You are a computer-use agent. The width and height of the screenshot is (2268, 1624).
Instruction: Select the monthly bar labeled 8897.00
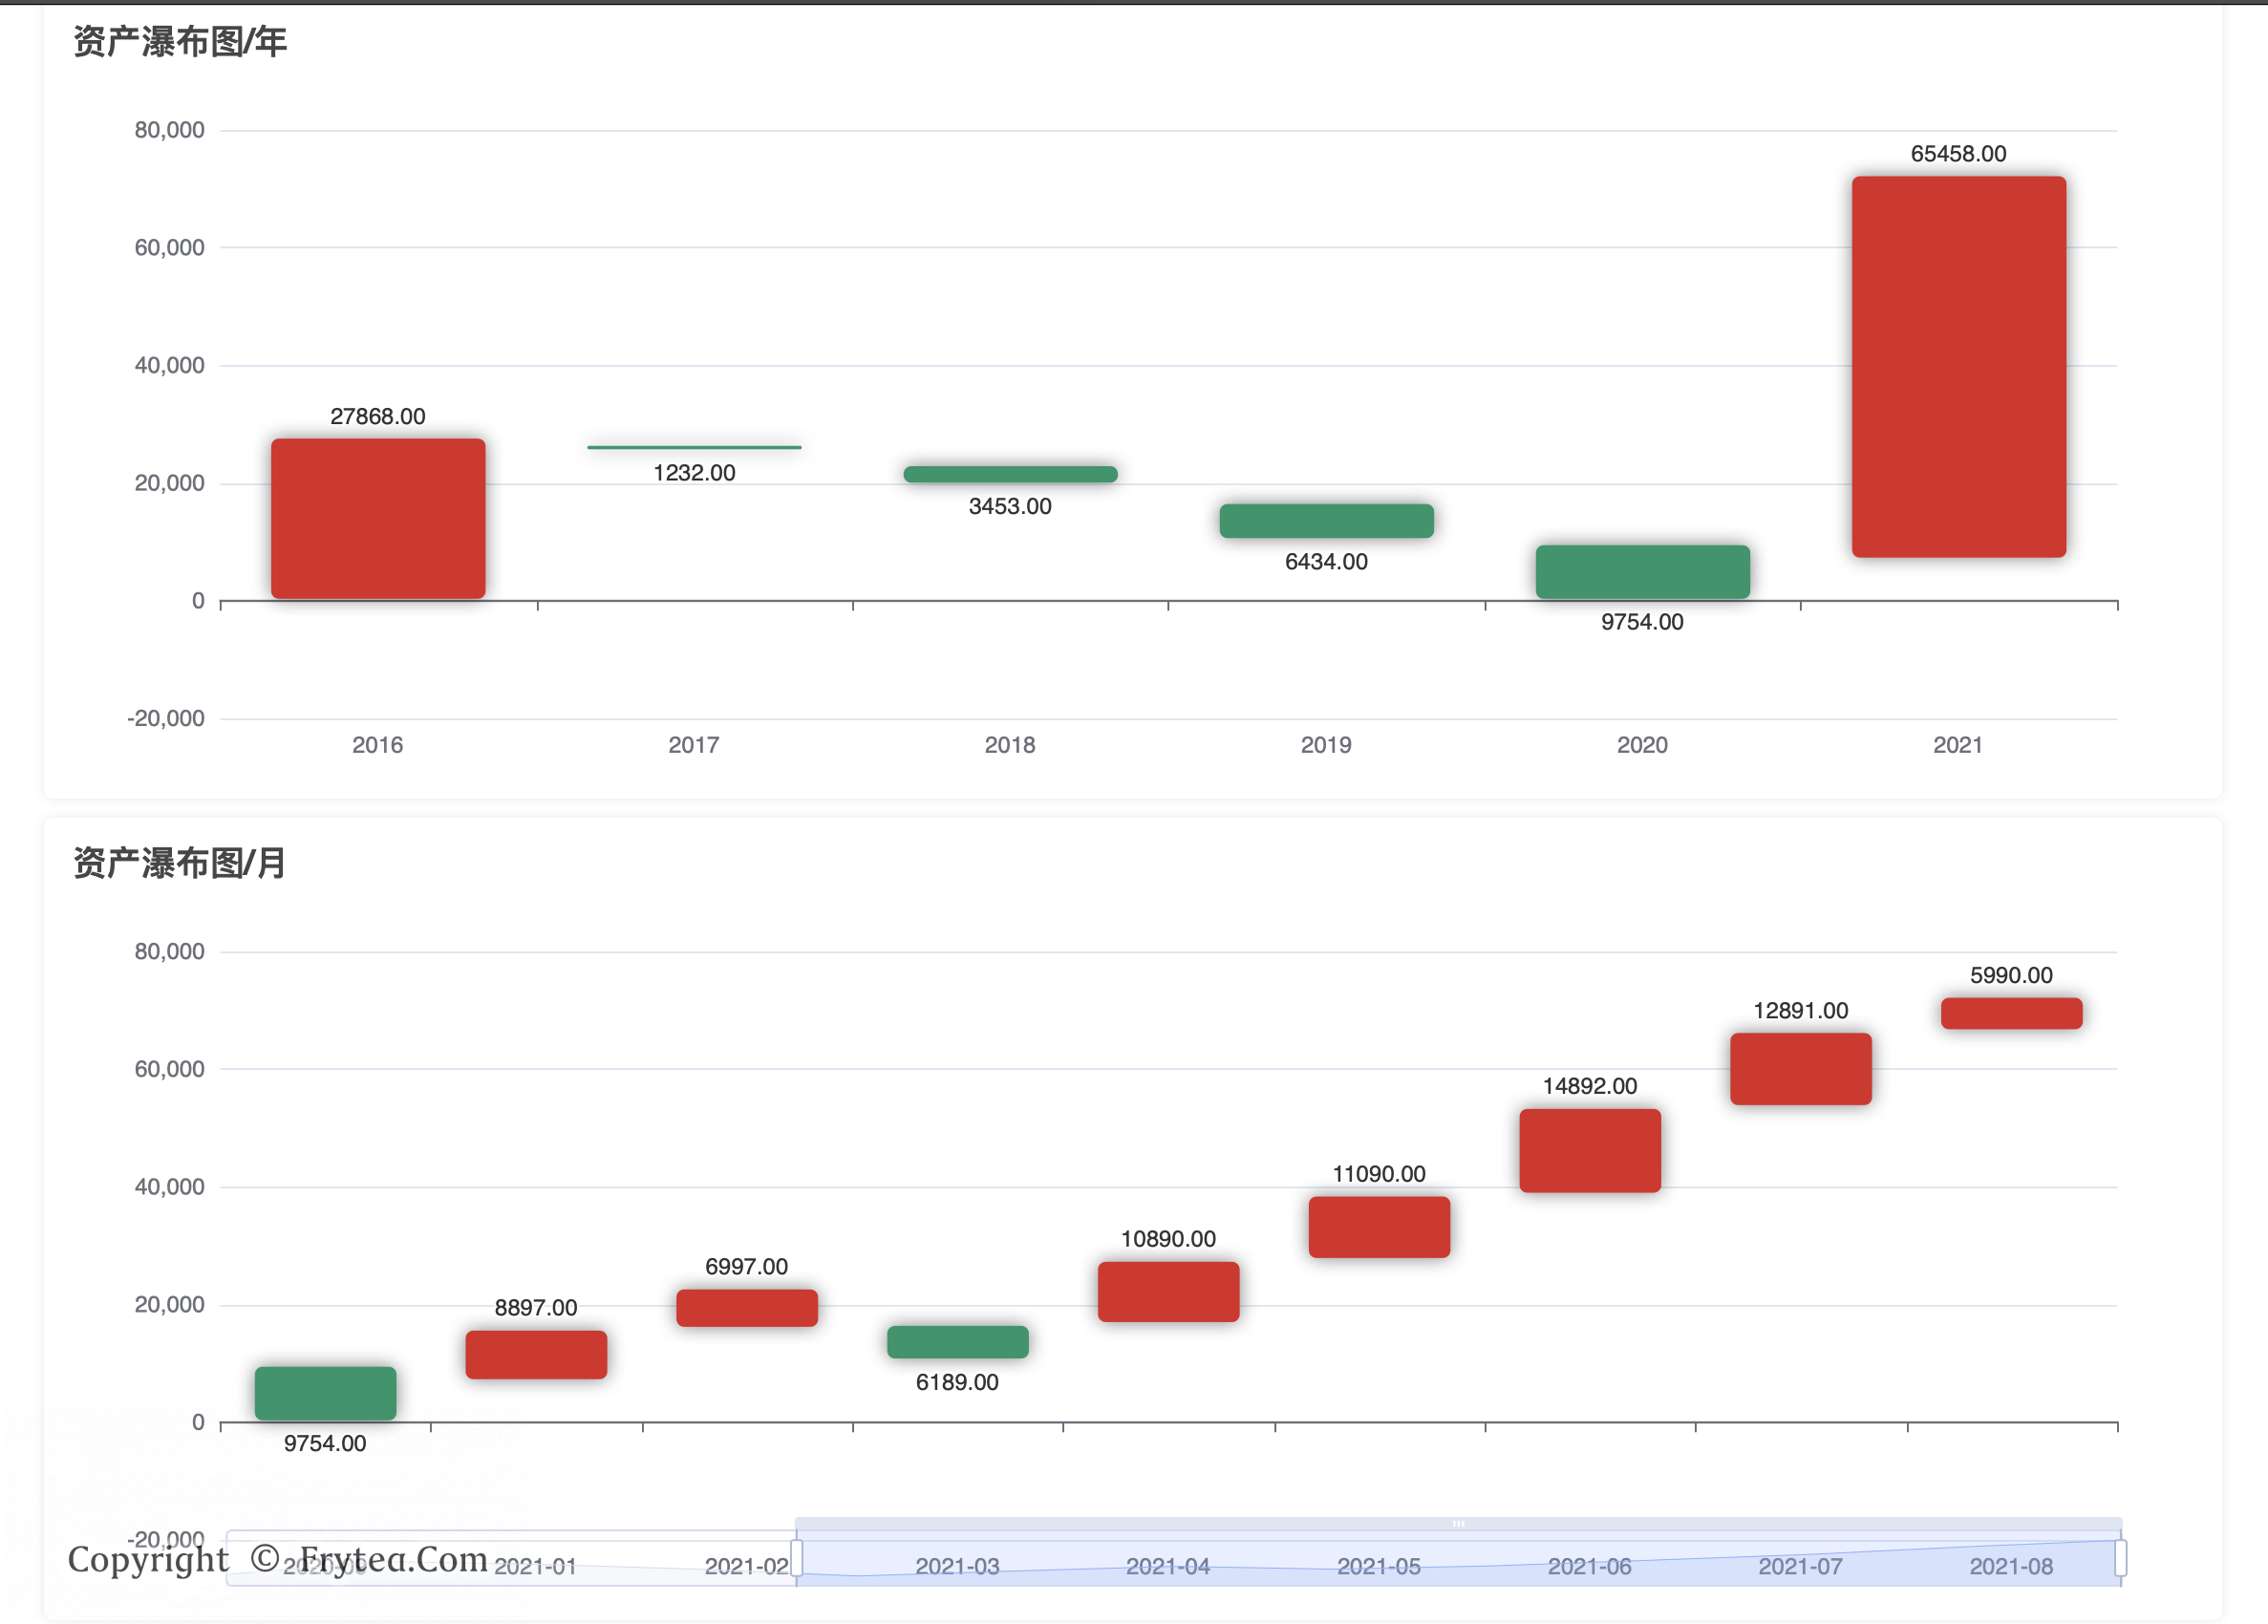click(x=536, y=1355)
